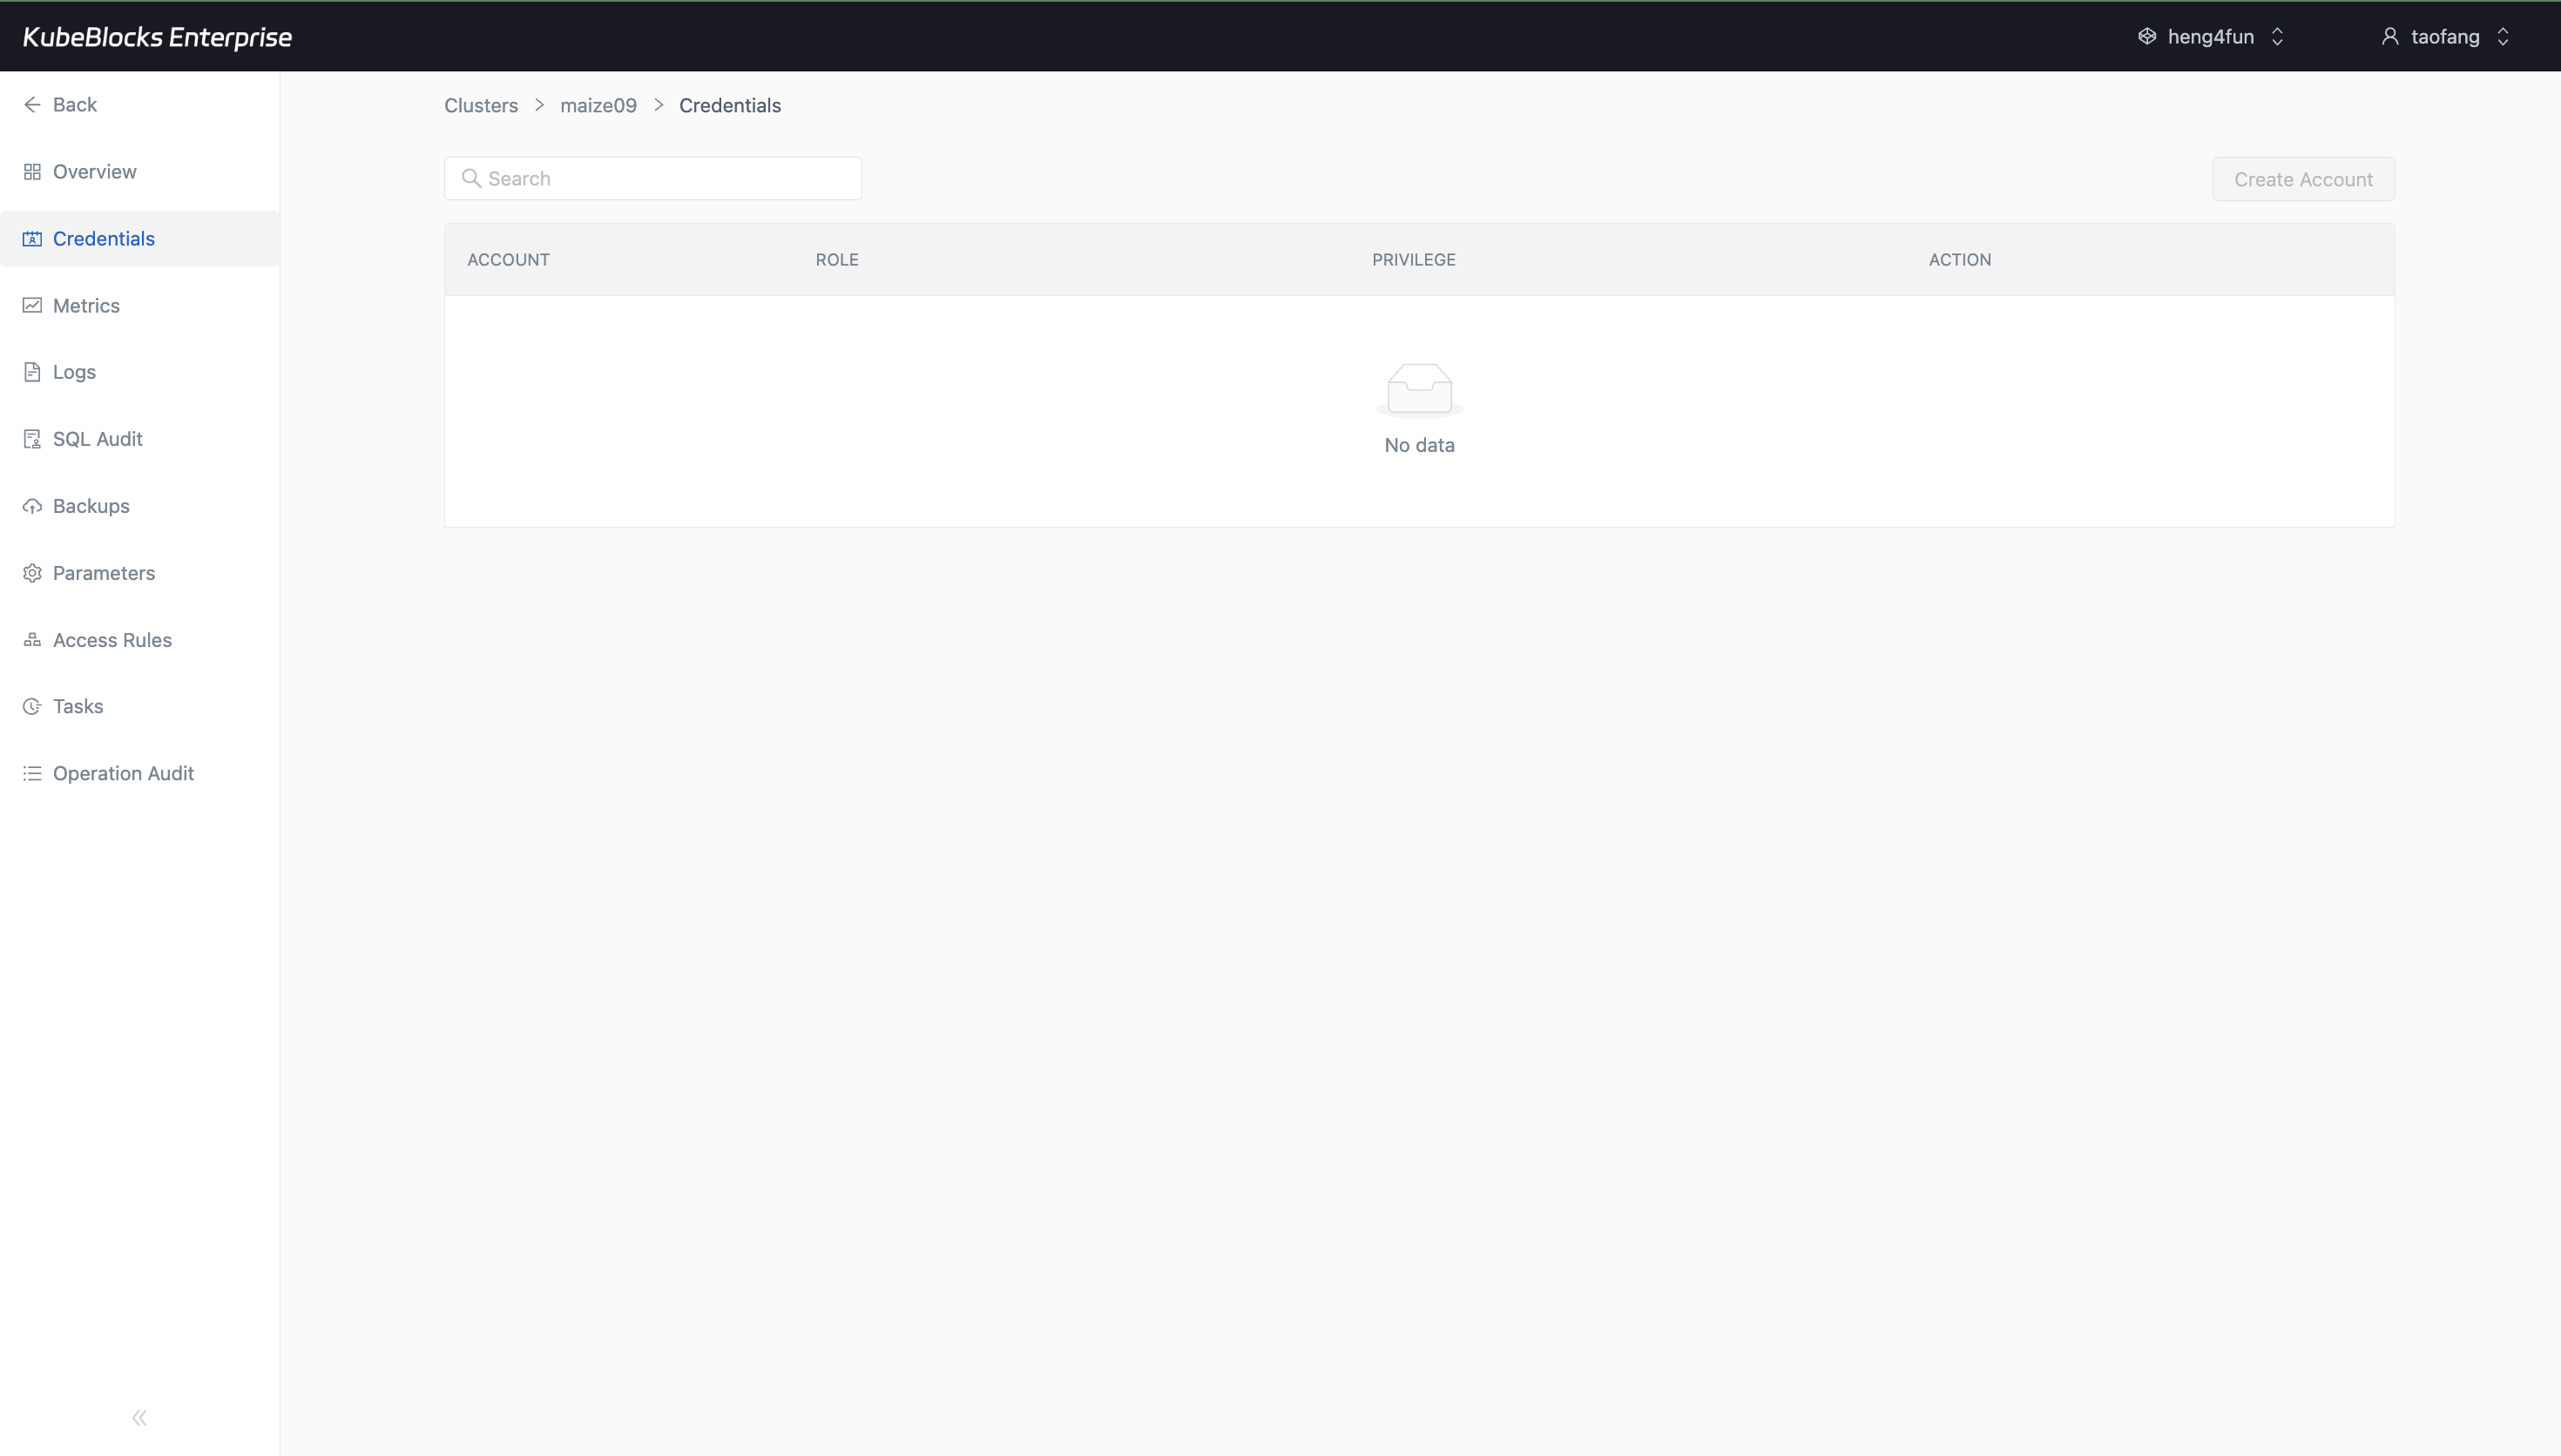The height and width of the screenshot is (1456, 2561).
Task: Go Back from the cluster sidebar
Action: click(x=140, y=105)
